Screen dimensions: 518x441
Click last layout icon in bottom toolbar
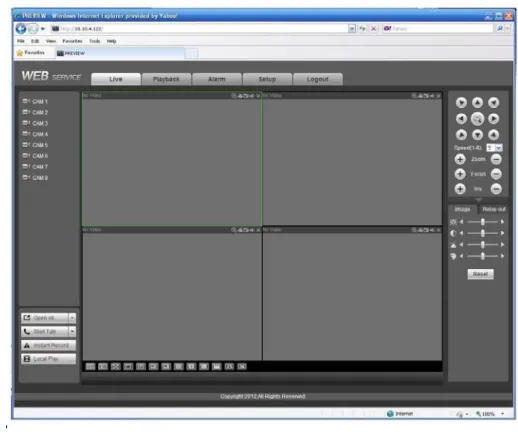pos(242,367)
